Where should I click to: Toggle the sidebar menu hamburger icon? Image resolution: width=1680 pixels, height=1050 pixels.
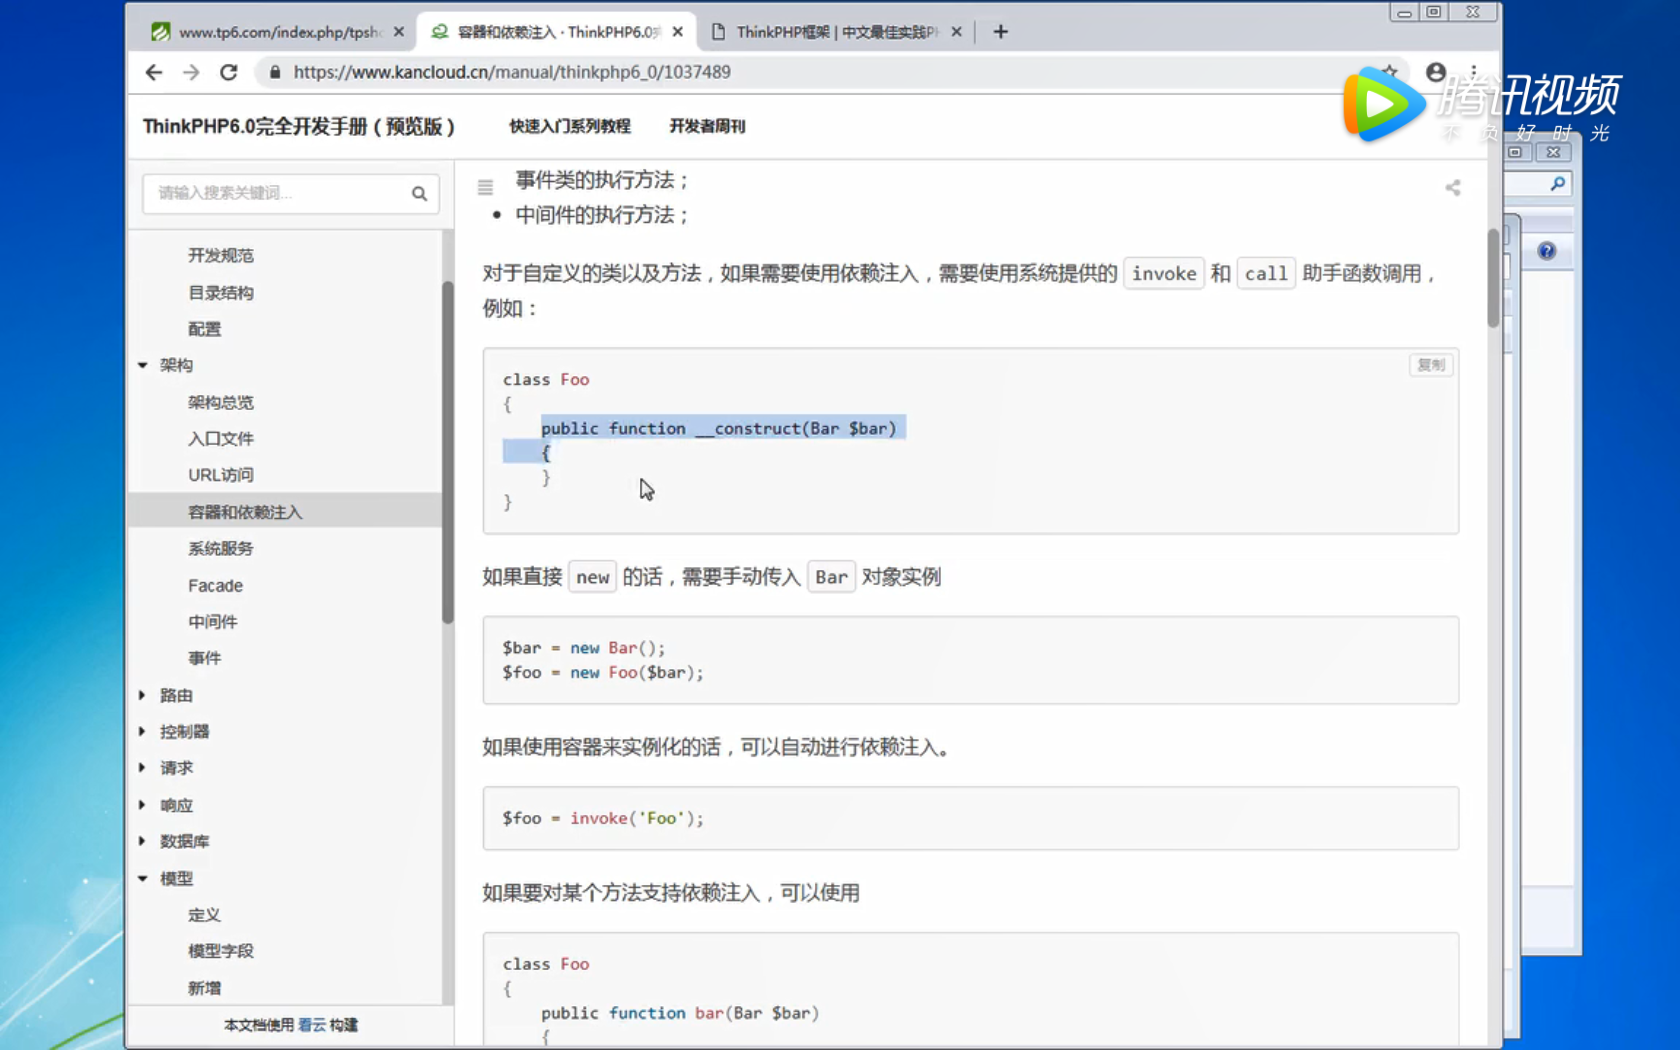[x=485, y=187]
